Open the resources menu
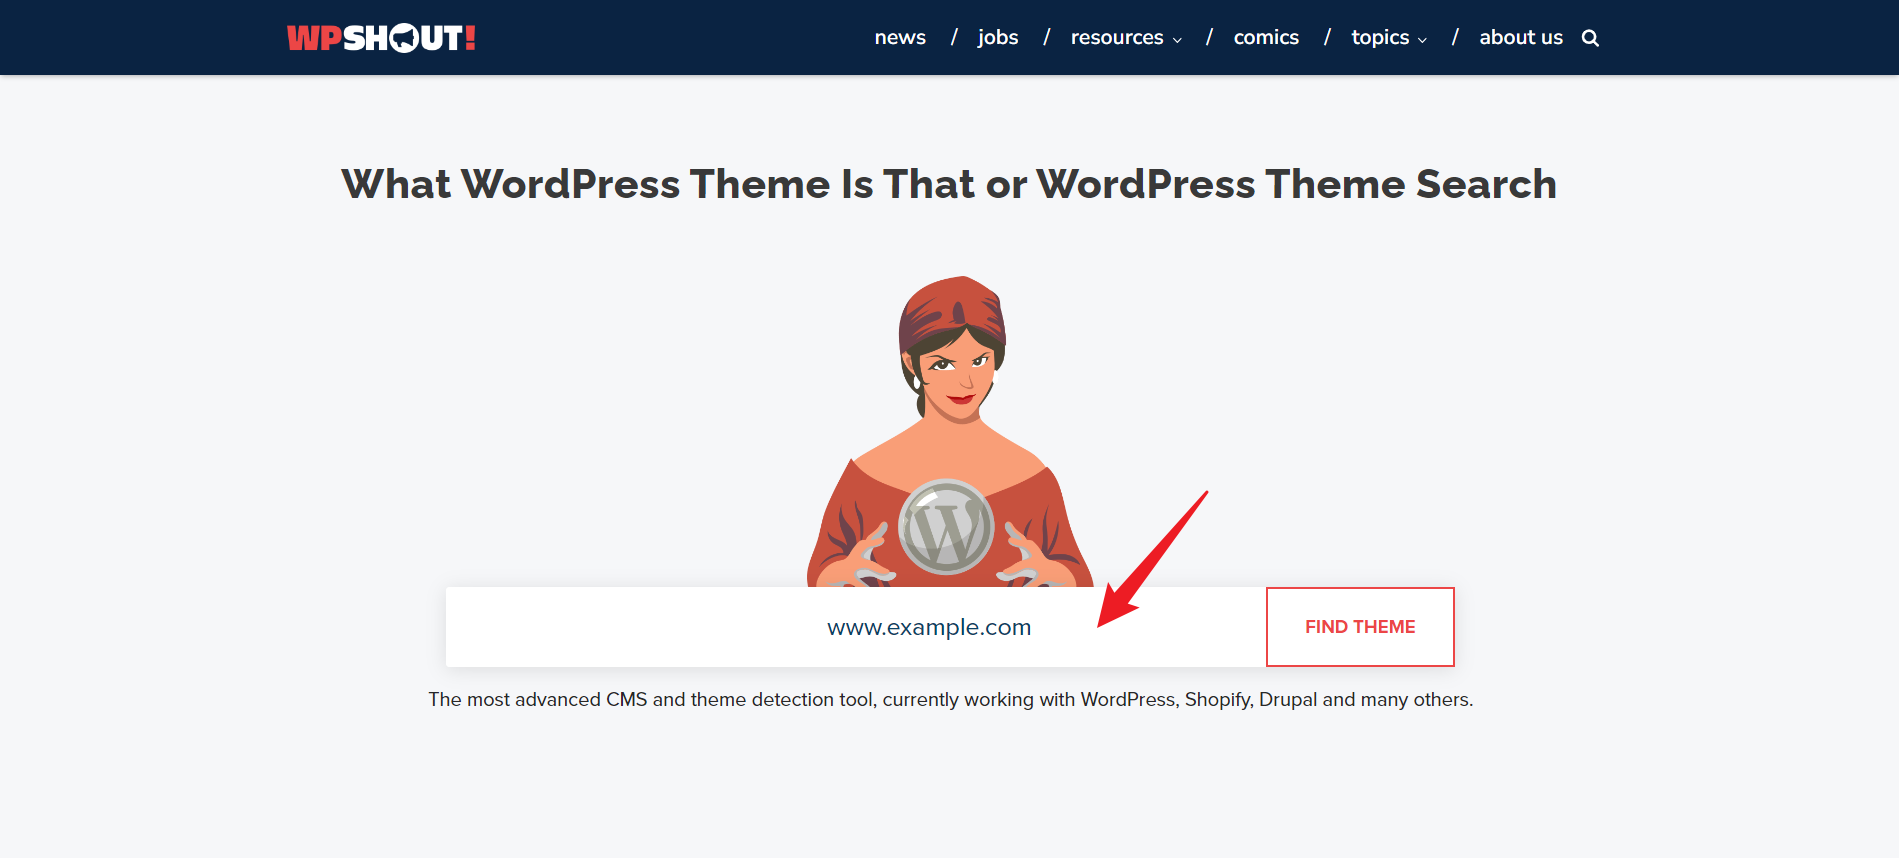Viewport: 1899px width, 858px height. coord(1117,37)
